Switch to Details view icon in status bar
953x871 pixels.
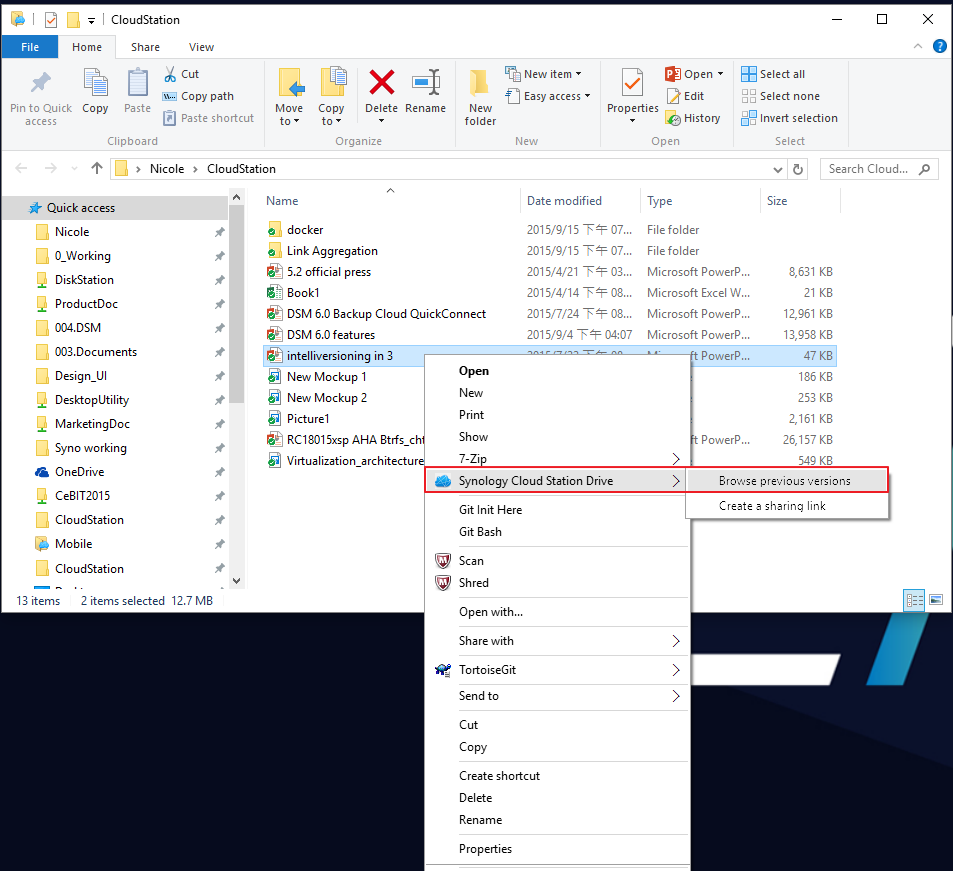pyautogui.click(x=914, y=601)
